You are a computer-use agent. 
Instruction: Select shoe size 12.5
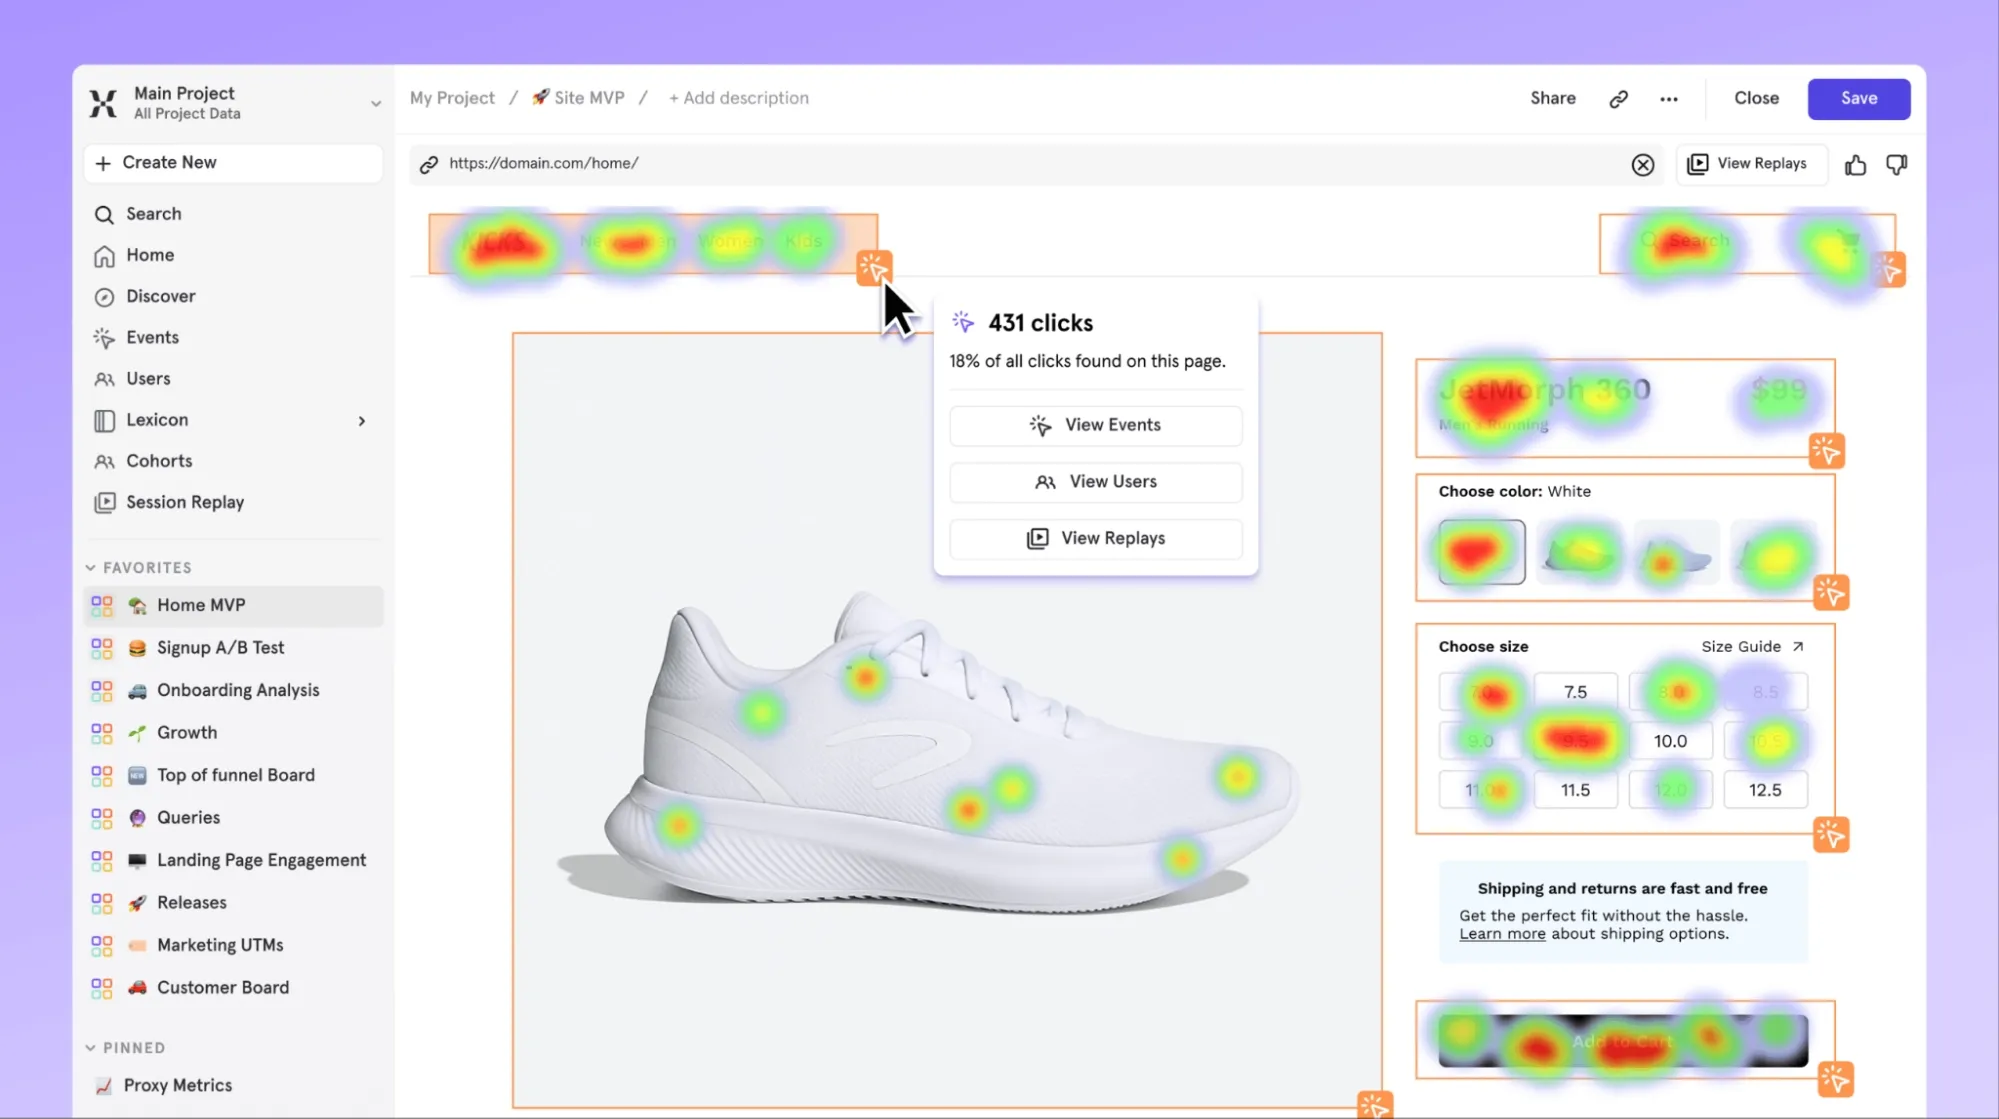coord(1764,790)
